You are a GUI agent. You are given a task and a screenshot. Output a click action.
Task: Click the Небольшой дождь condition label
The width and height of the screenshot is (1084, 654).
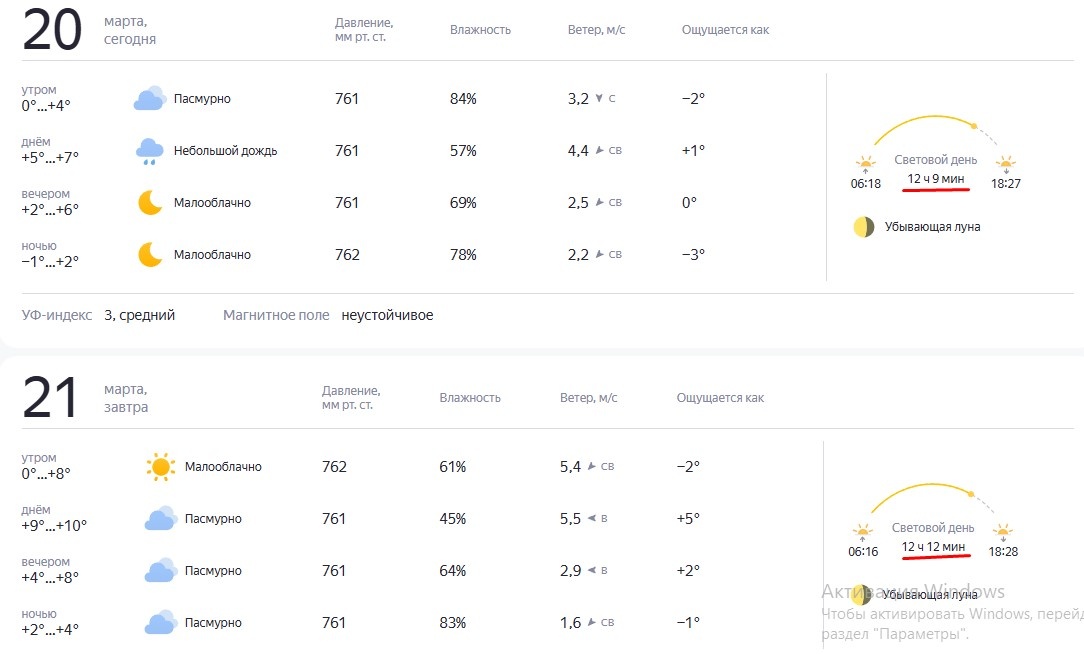pos(225,151)
